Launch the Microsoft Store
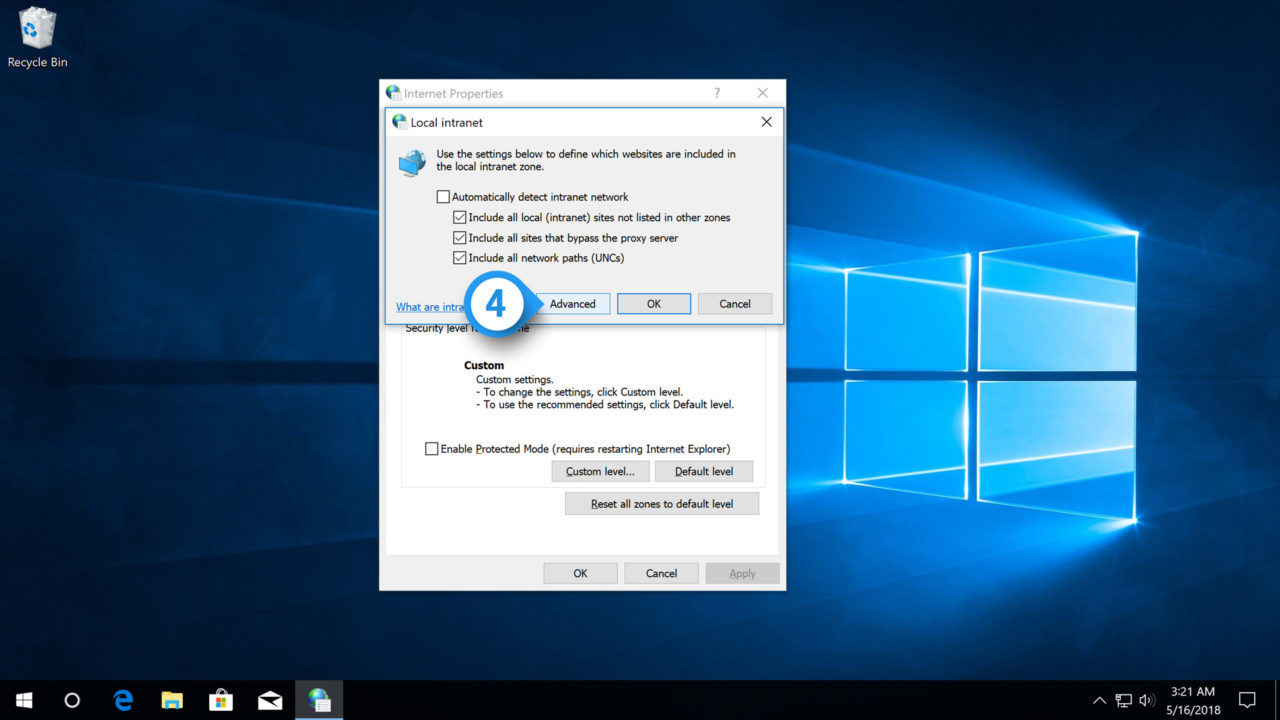Viewport: 1280px width, 720px height. pyautogui.click(x=221, y=700)
